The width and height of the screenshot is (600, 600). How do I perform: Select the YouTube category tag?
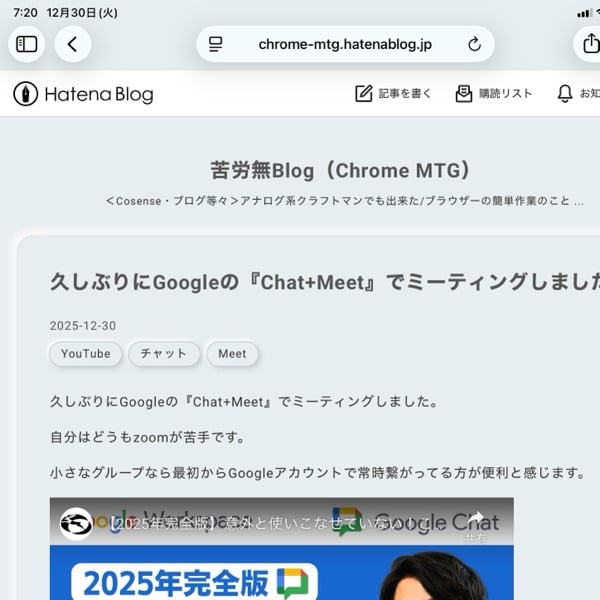(x=86, y=354)
